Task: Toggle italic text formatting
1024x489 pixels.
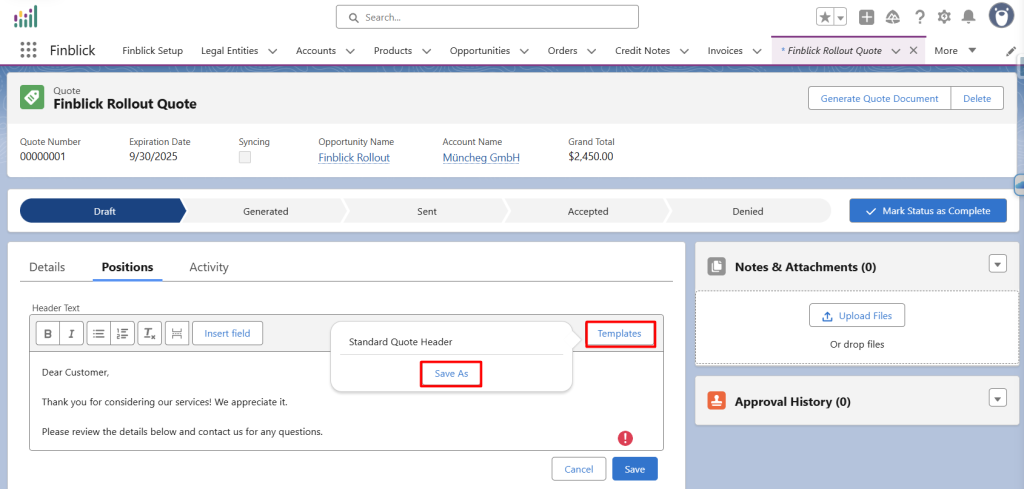Action: [x=70, y=333]
